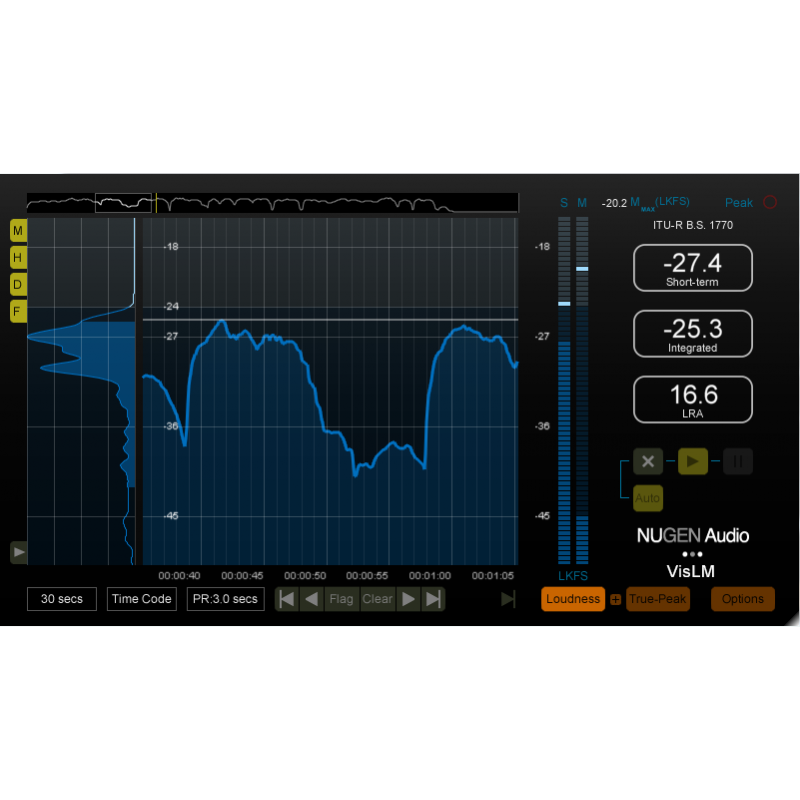Select the Loudness tab

(573, 598)
